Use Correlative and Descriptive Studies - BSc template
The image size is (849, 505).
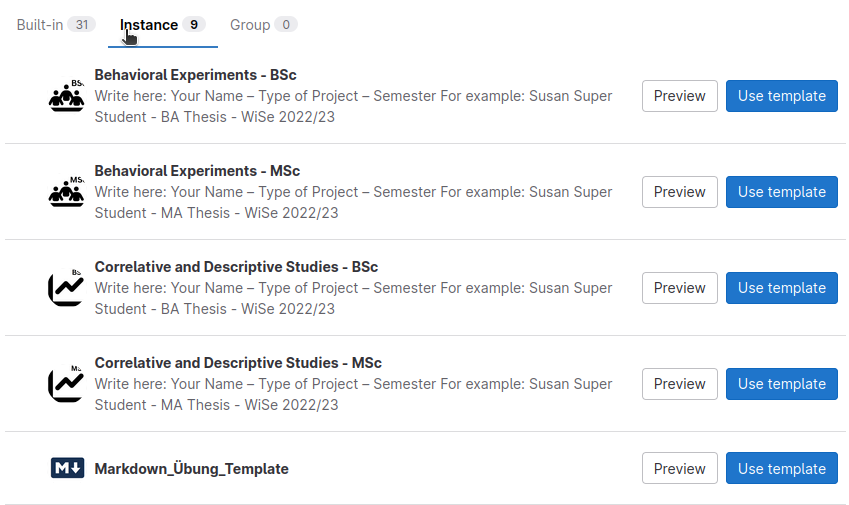click(x=781, y=288)
